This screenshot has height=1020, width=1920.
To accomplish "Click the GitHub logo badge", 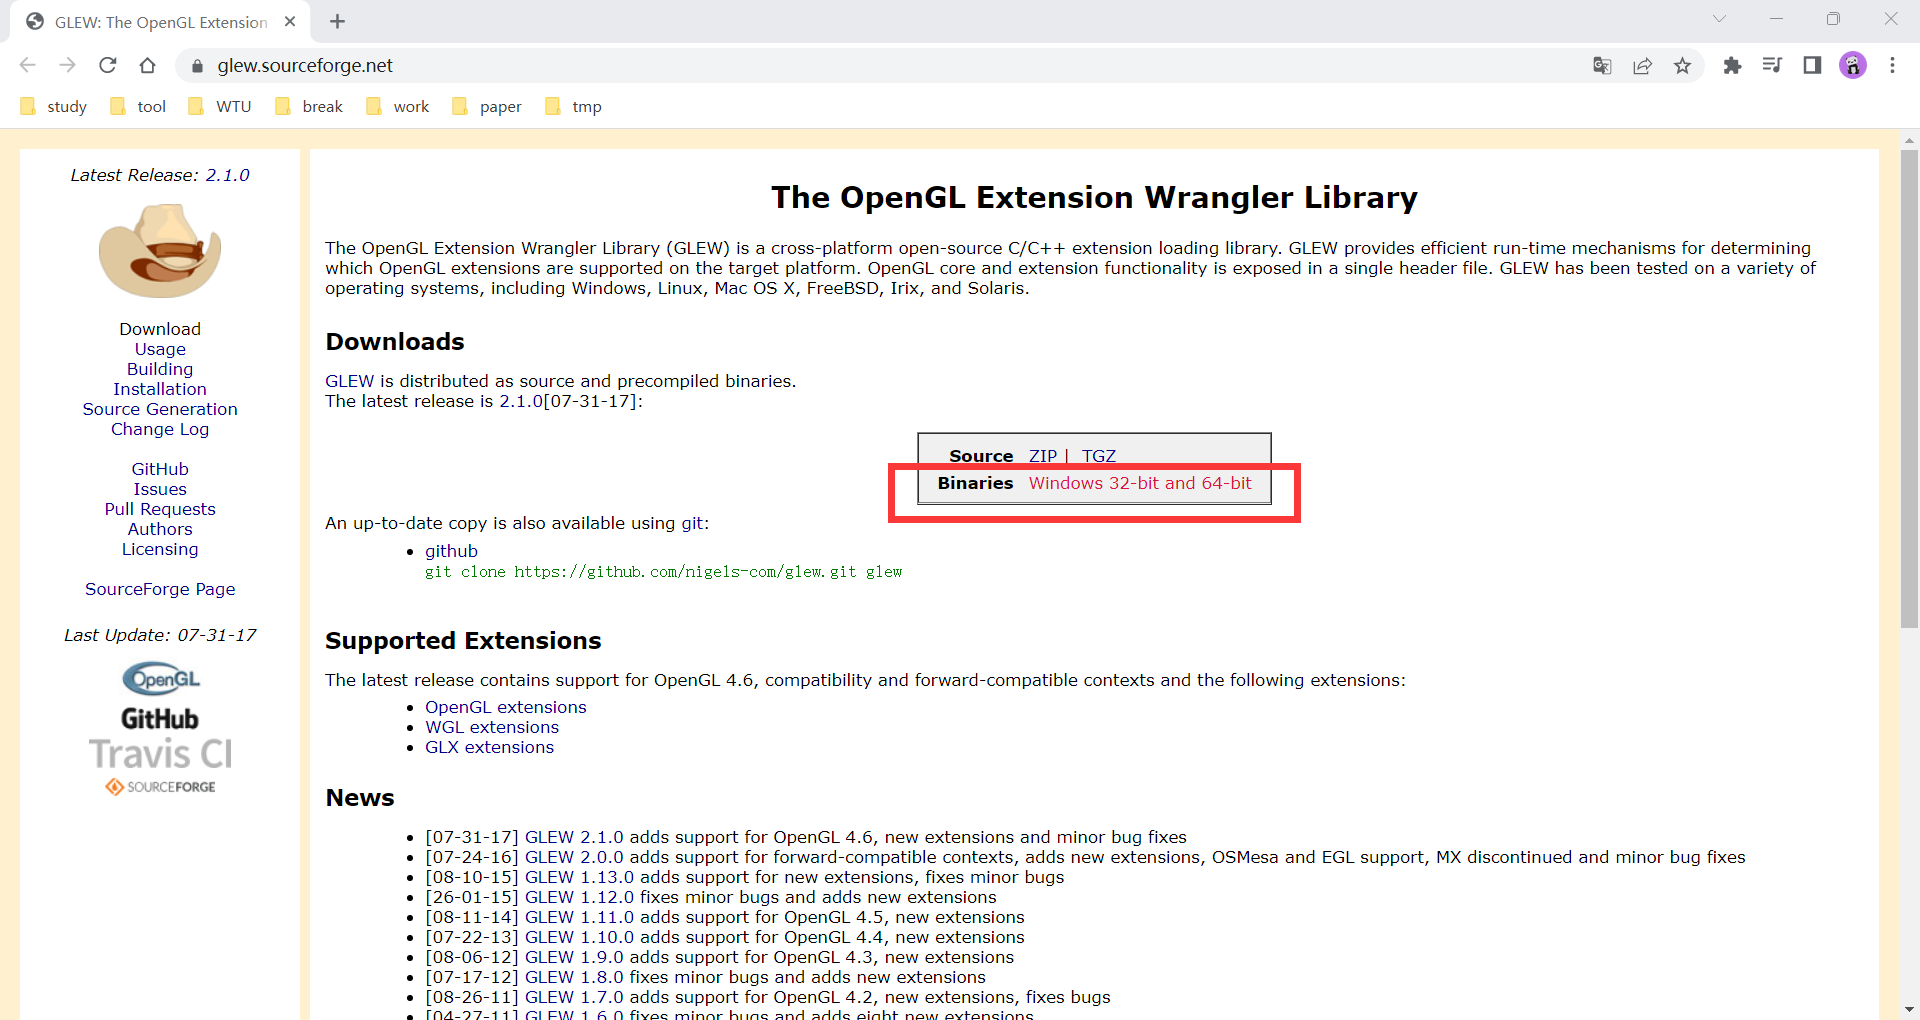I will [x=160, y=719].
